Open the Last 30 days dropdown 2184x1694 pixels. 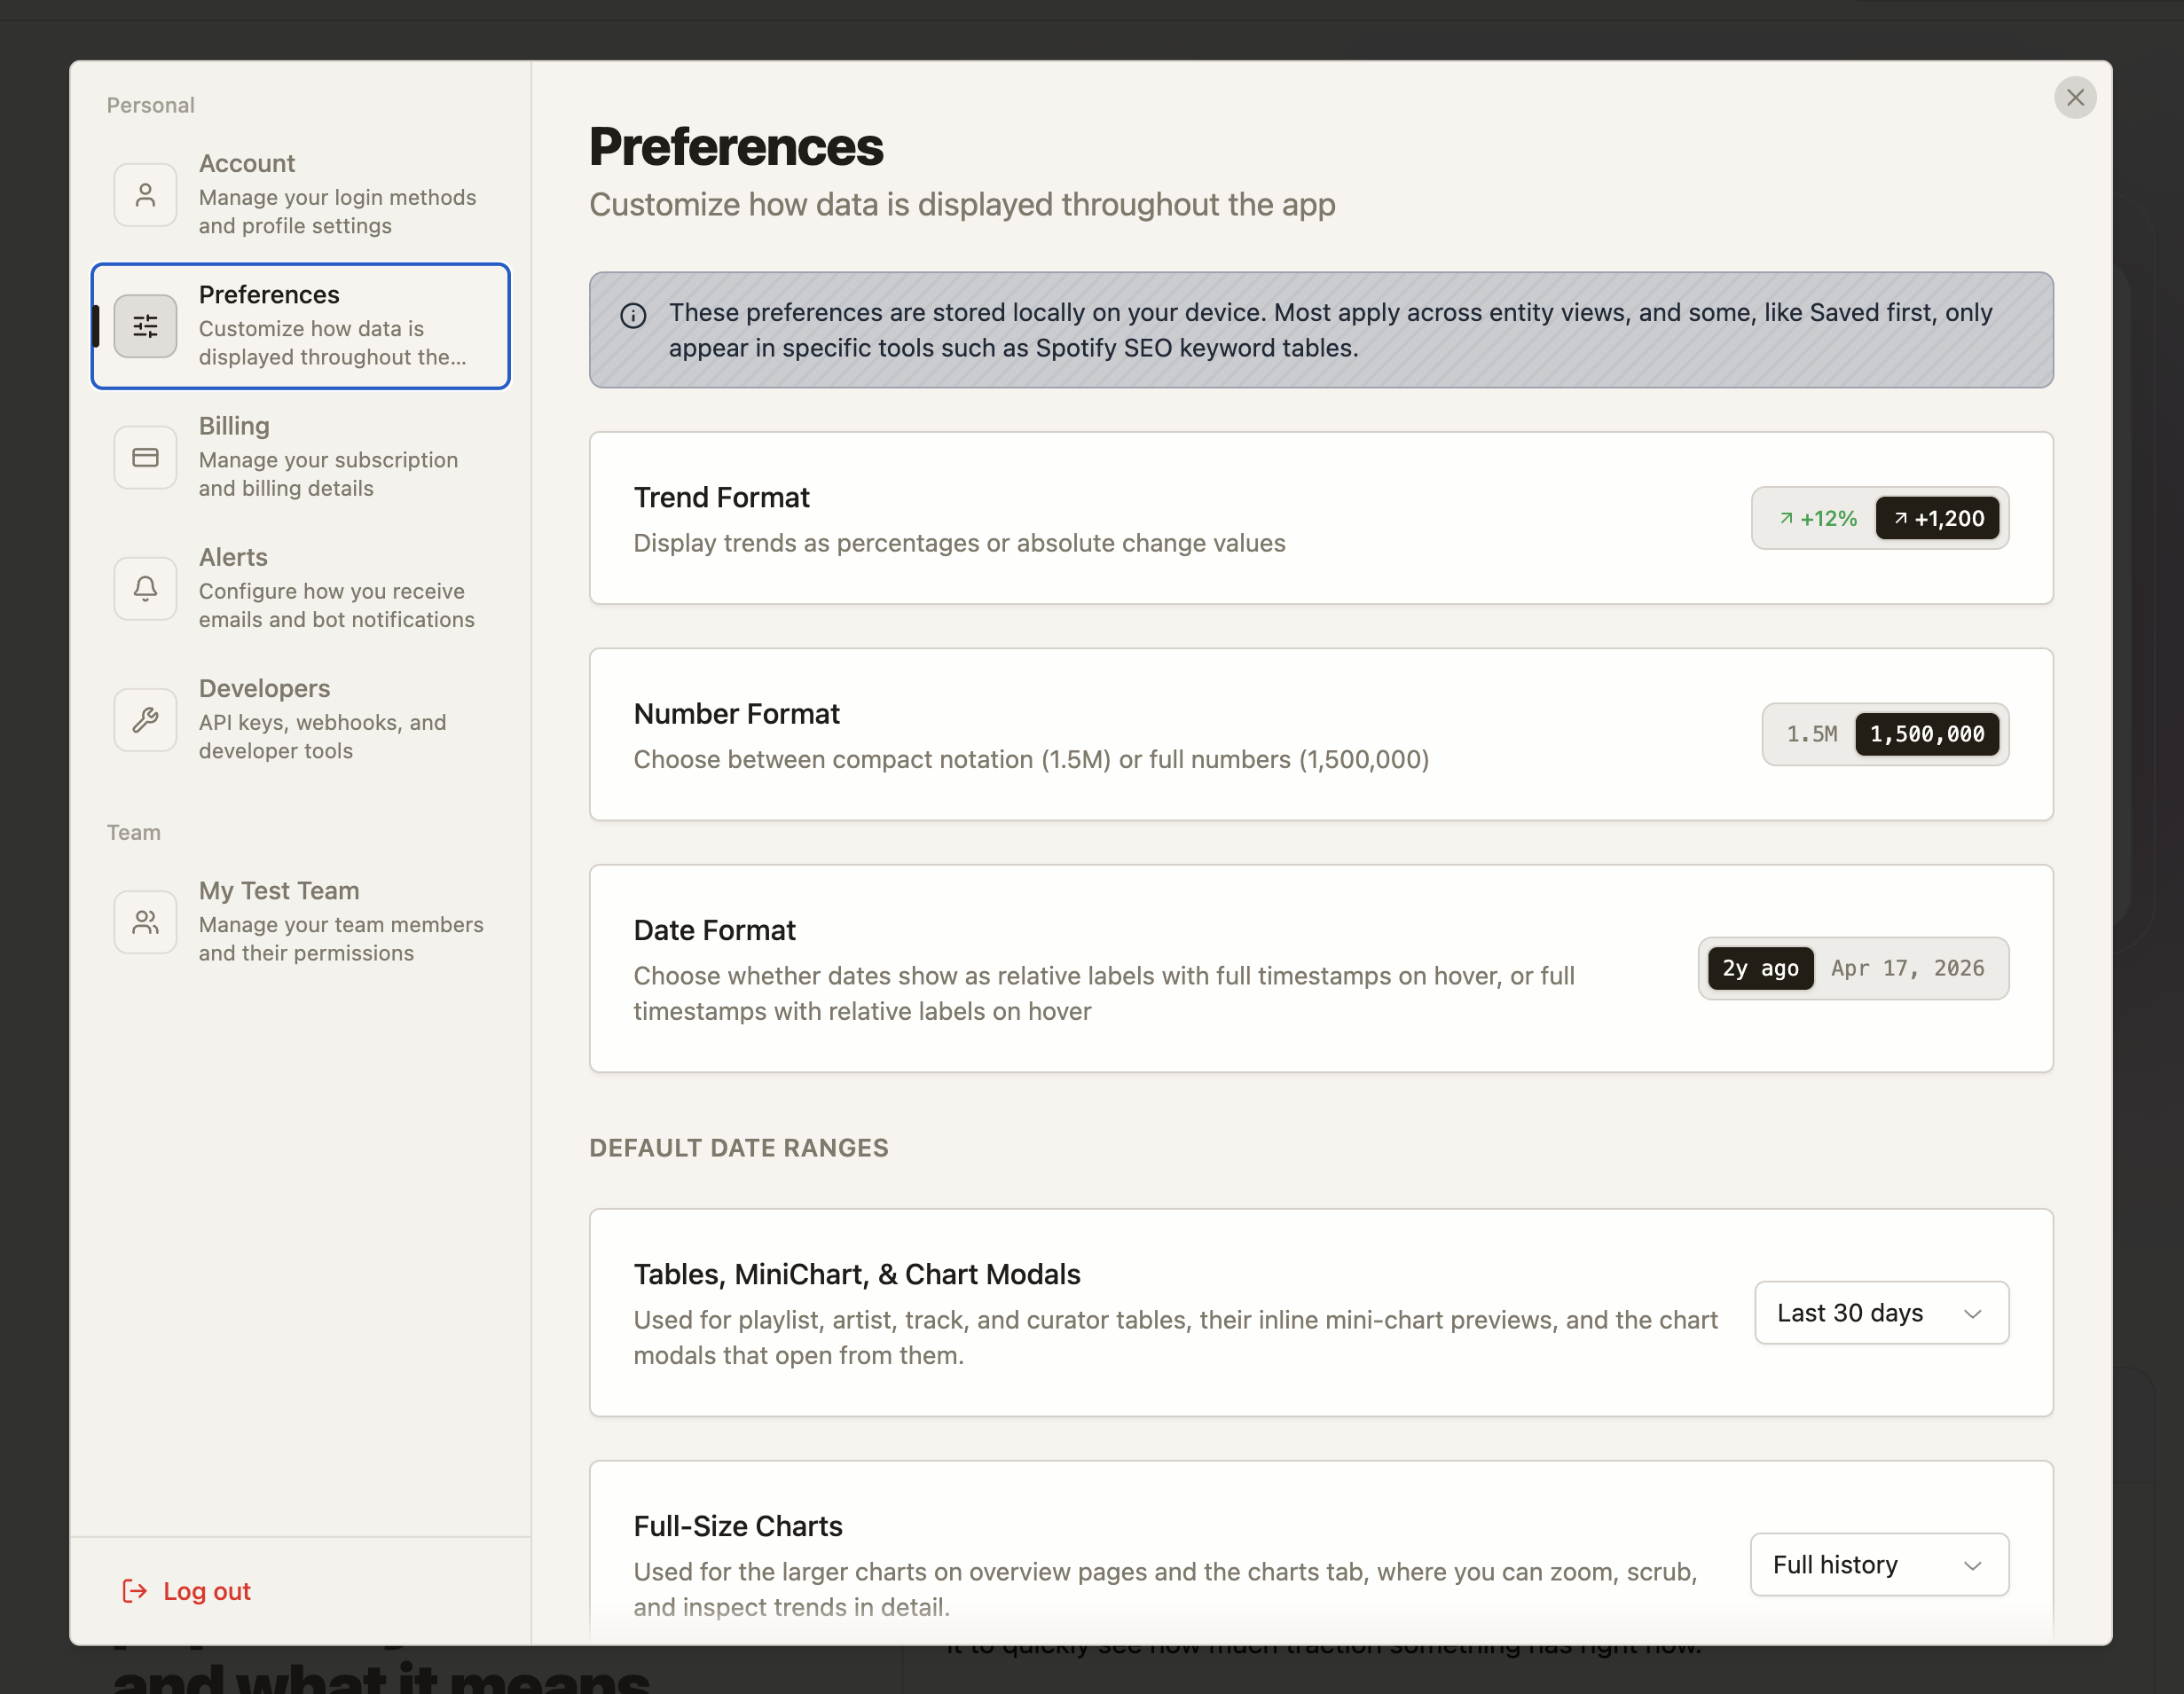pyautogui.click(x=1881, y=1313)
